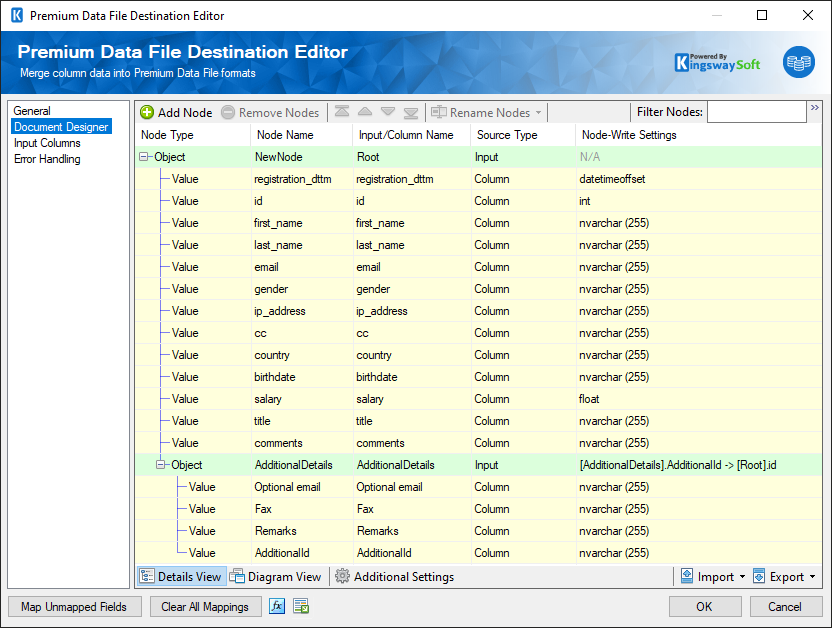Click the blue database icon in banner

799,62
